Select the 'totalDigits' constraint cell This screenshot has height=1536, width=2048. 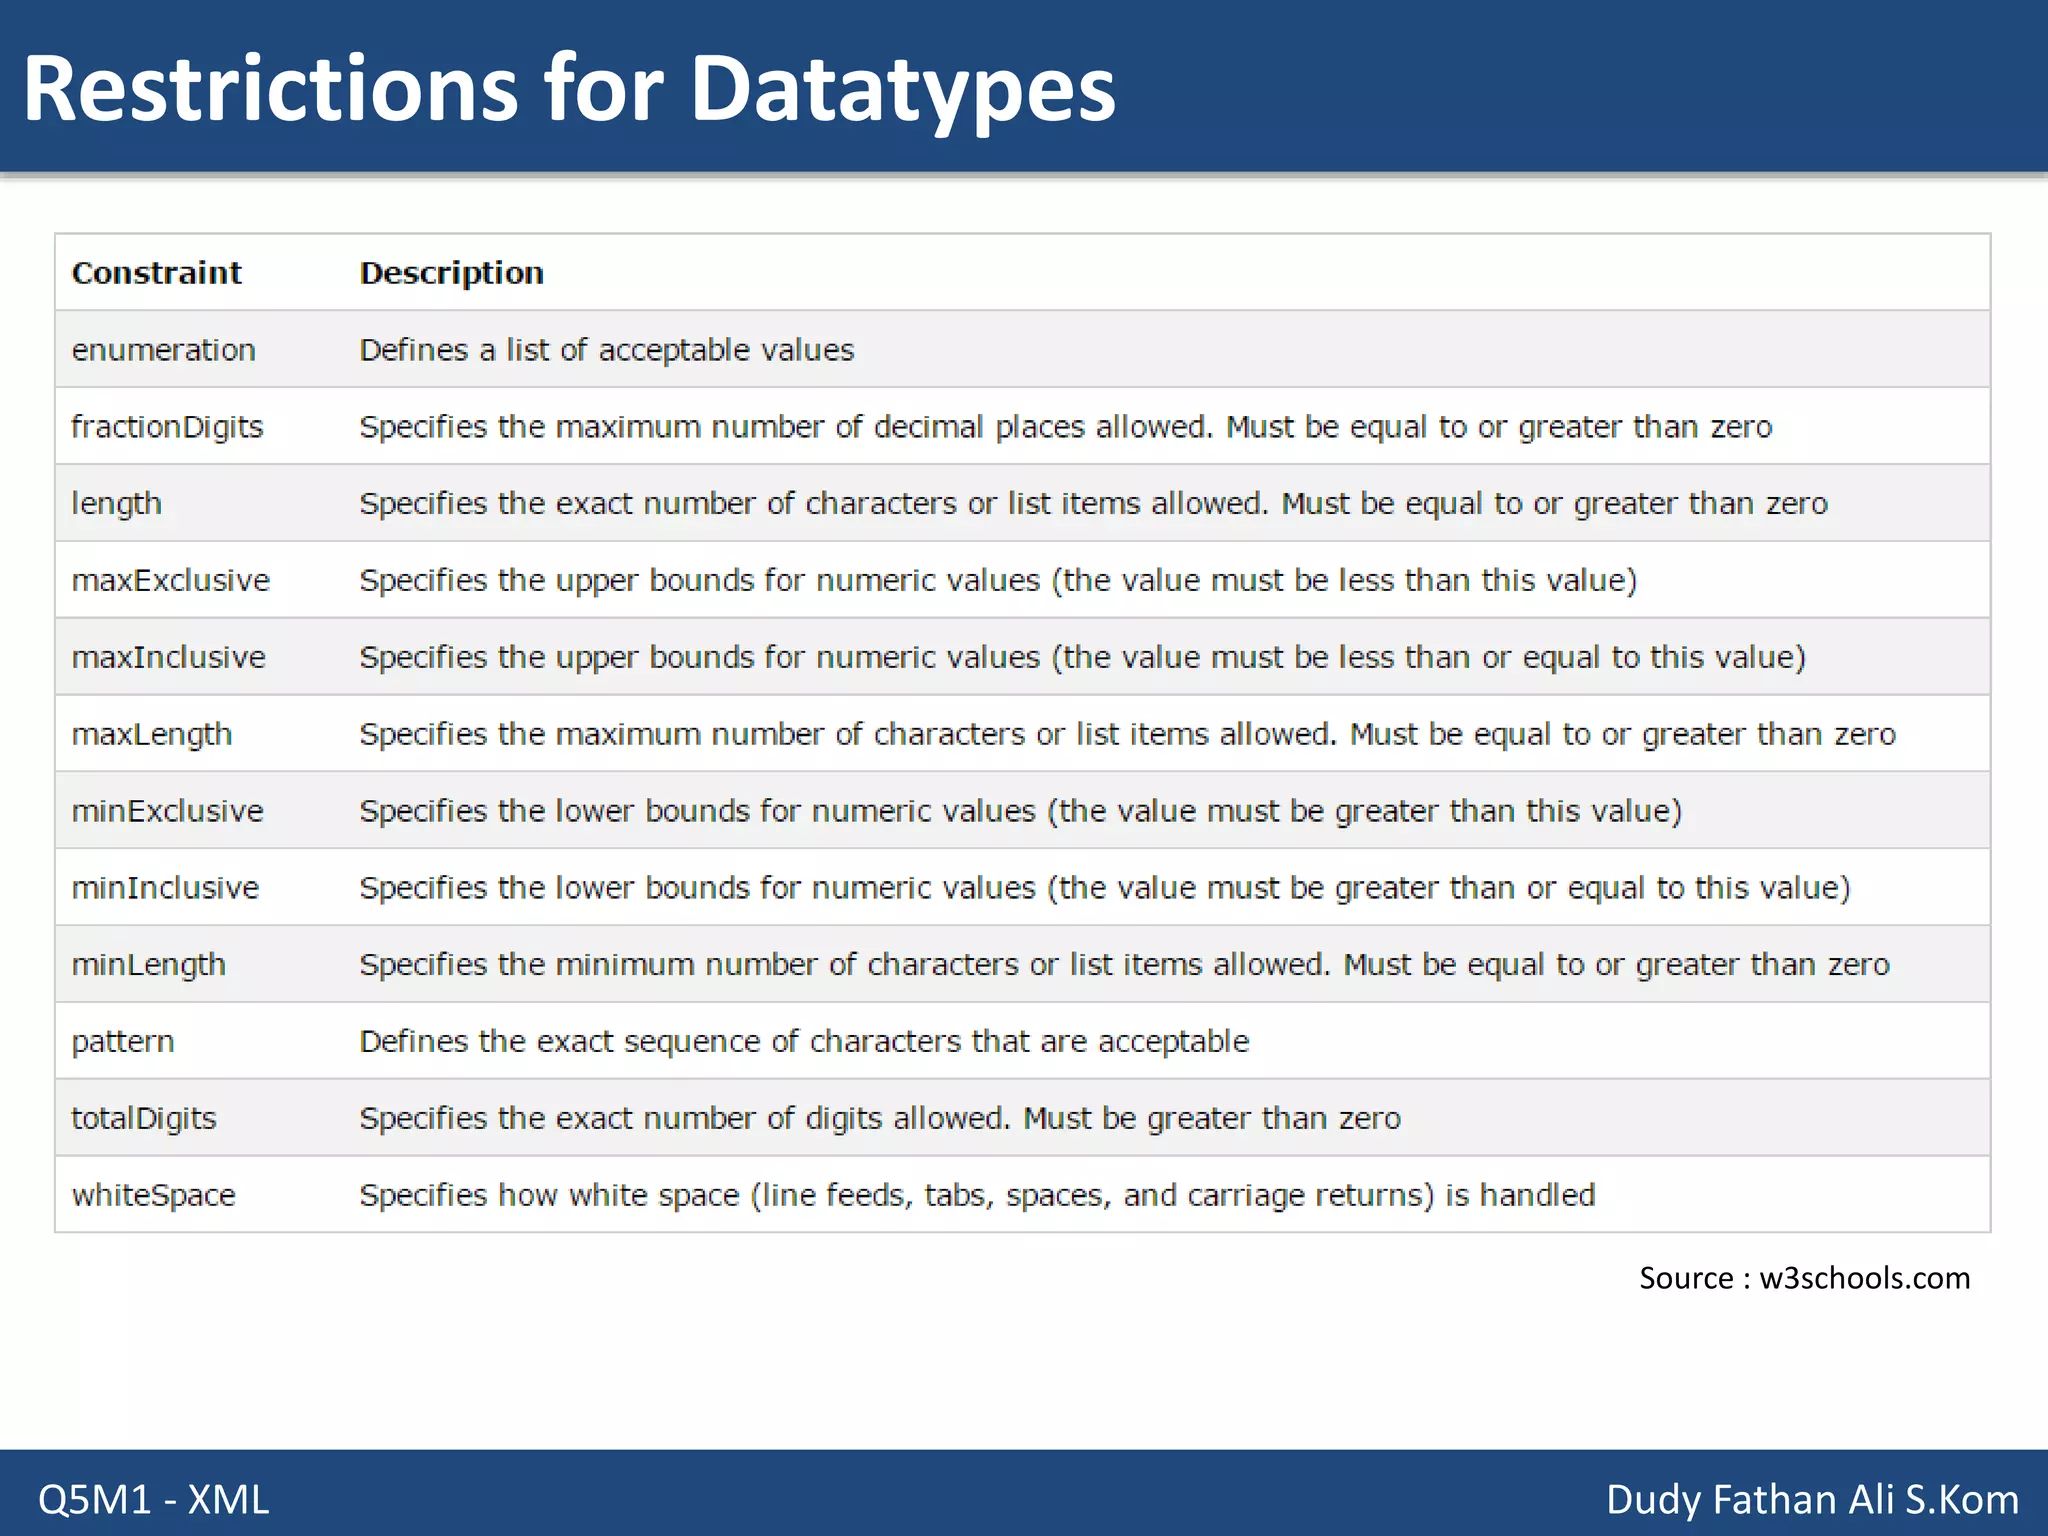point(143,1118)
